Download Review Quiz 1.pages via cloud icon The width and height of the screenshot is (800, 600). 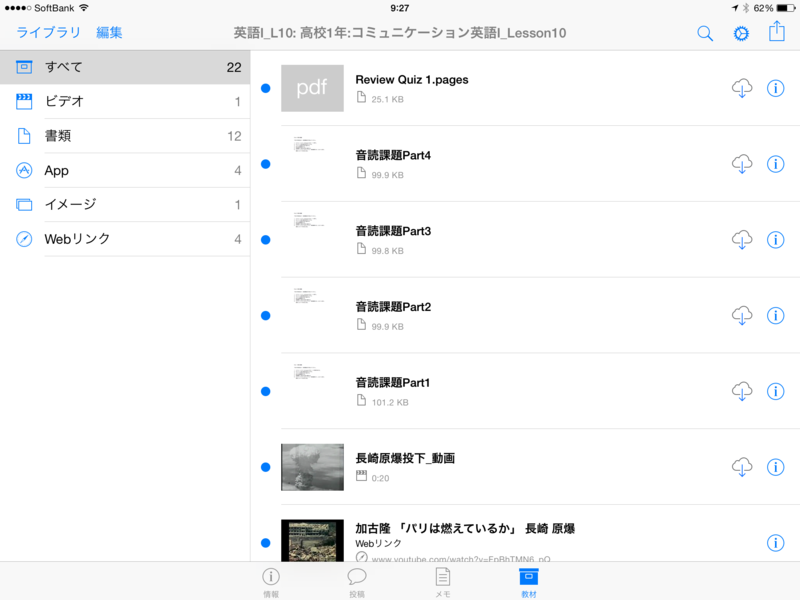pyautogui.click(x=742, y=88)
